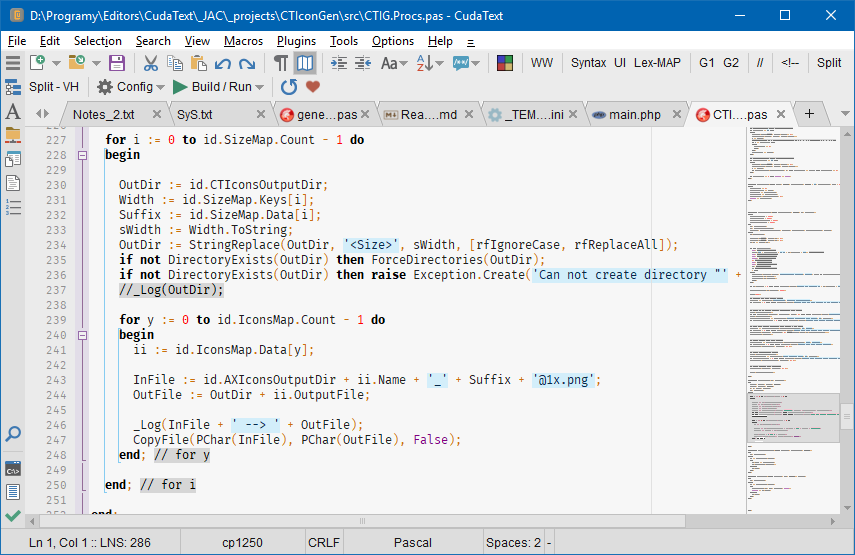
Task: Click the tabs list sidebar icon
Action: pyautogui.click(x=13, y=159)
